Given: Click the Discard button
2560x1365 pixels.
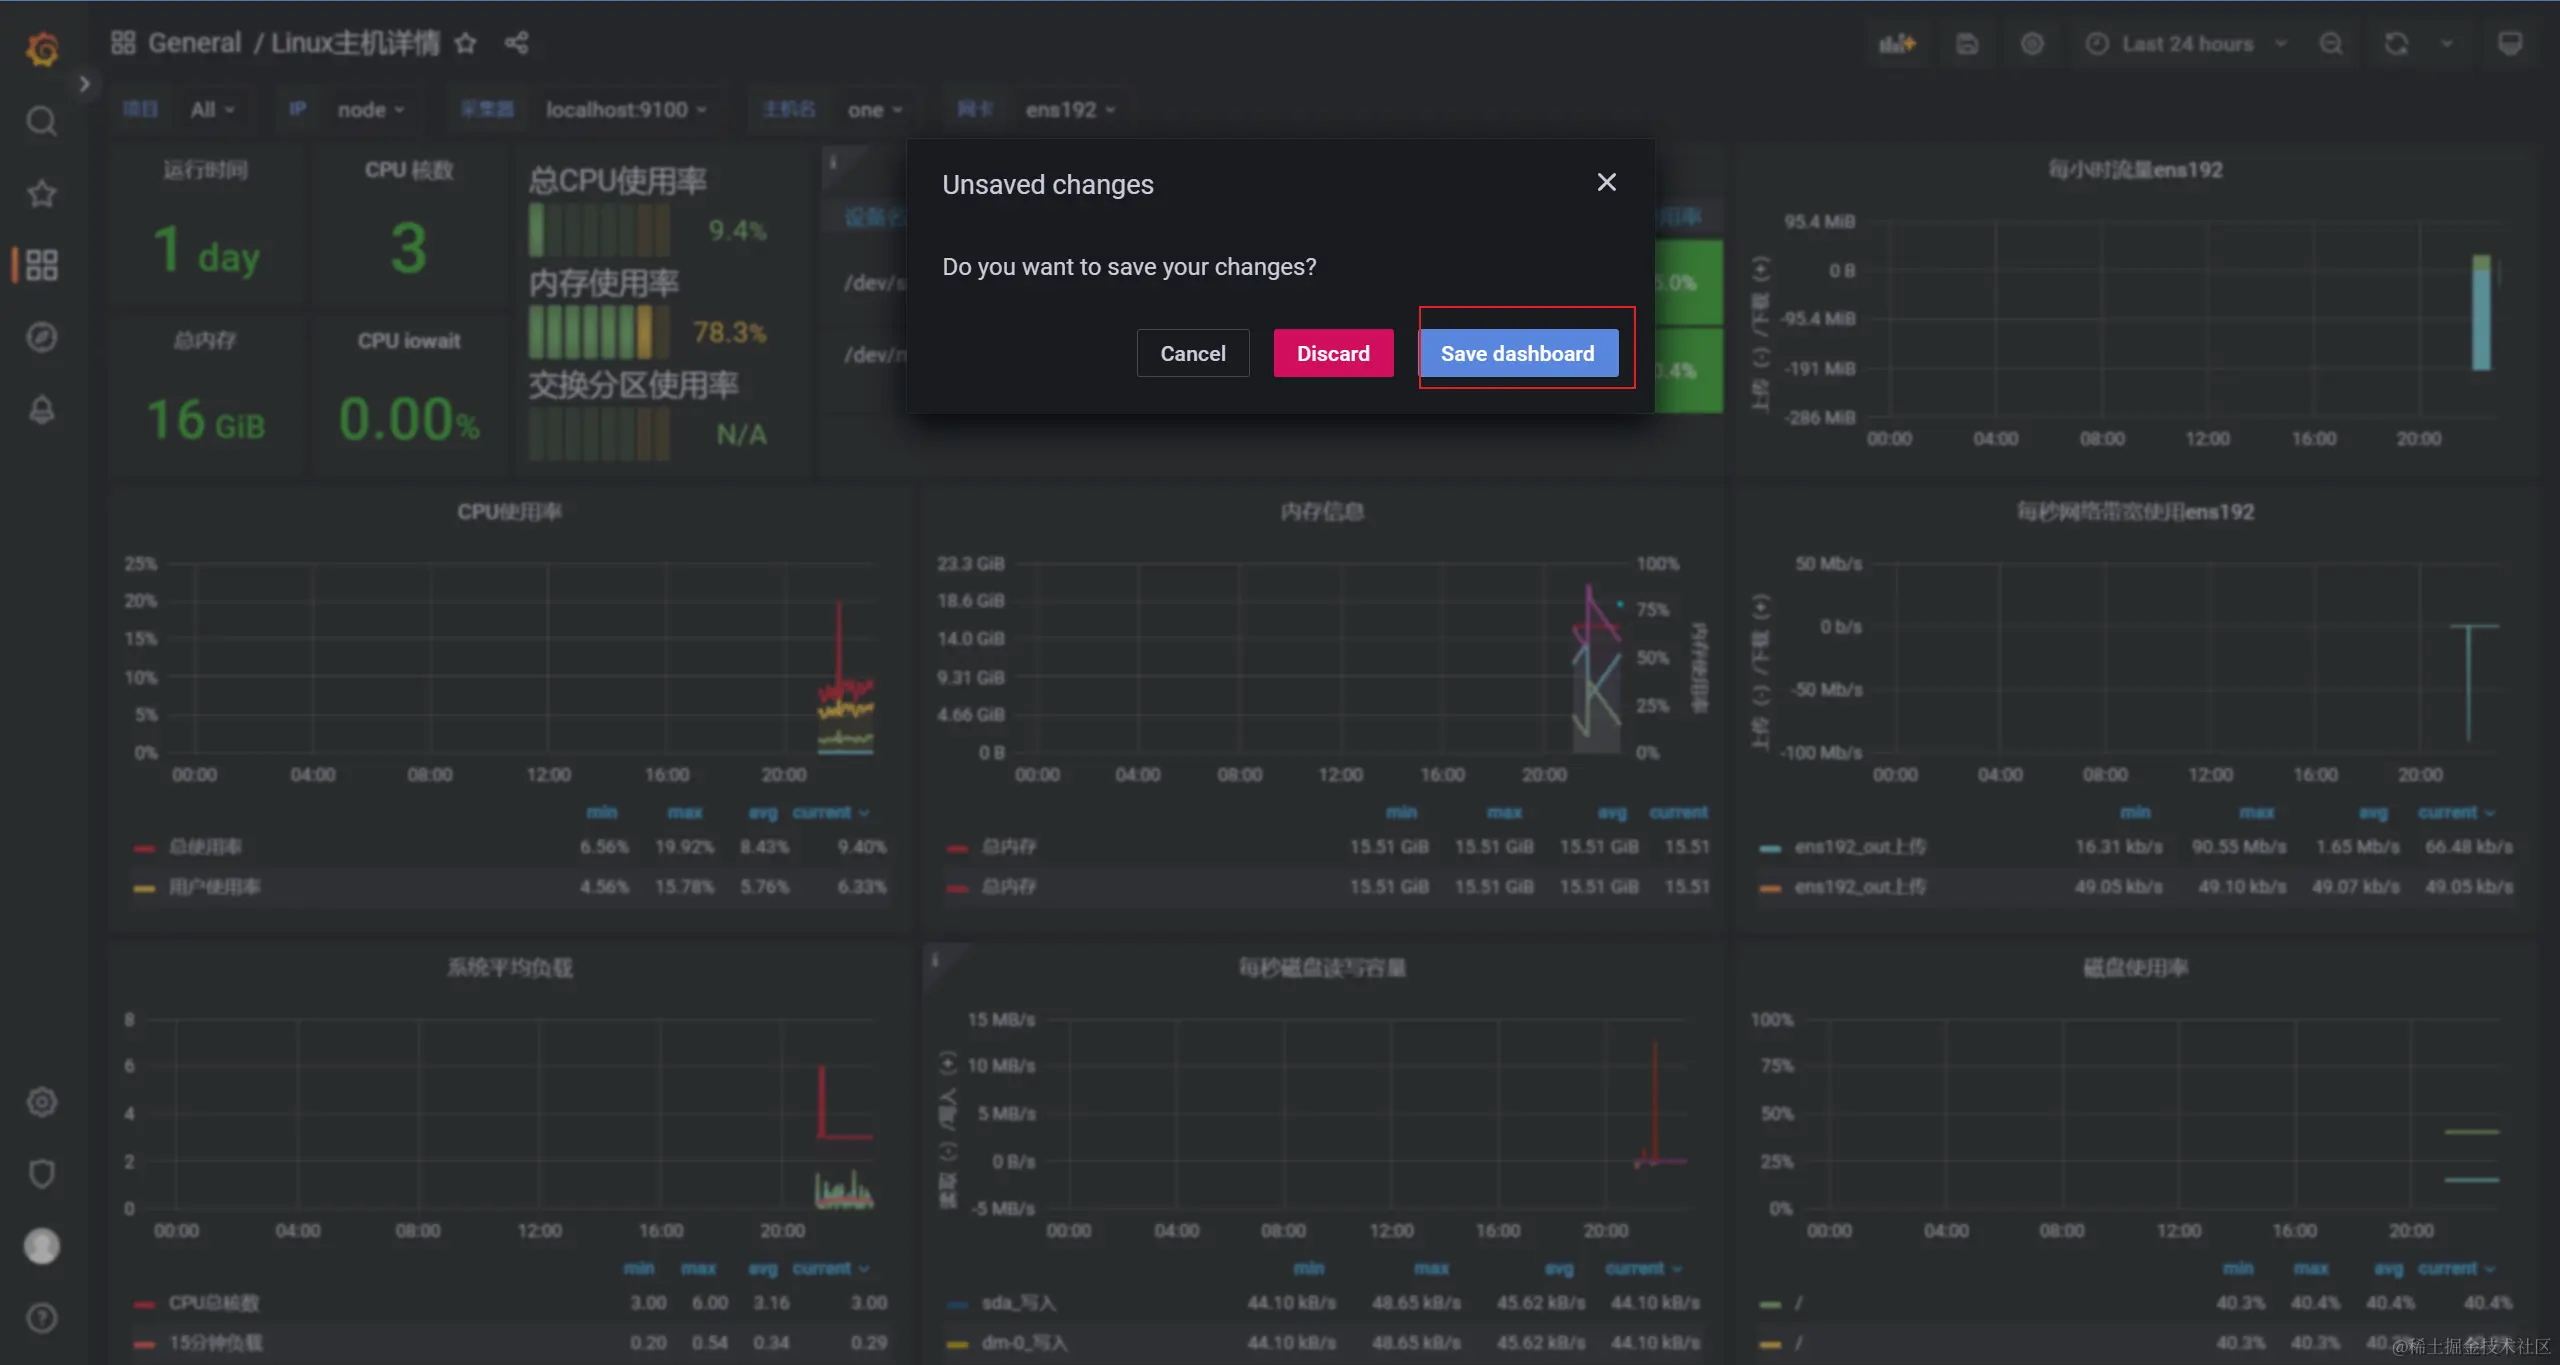Looking at the screenshot, I should click(x=1333, y=353).
